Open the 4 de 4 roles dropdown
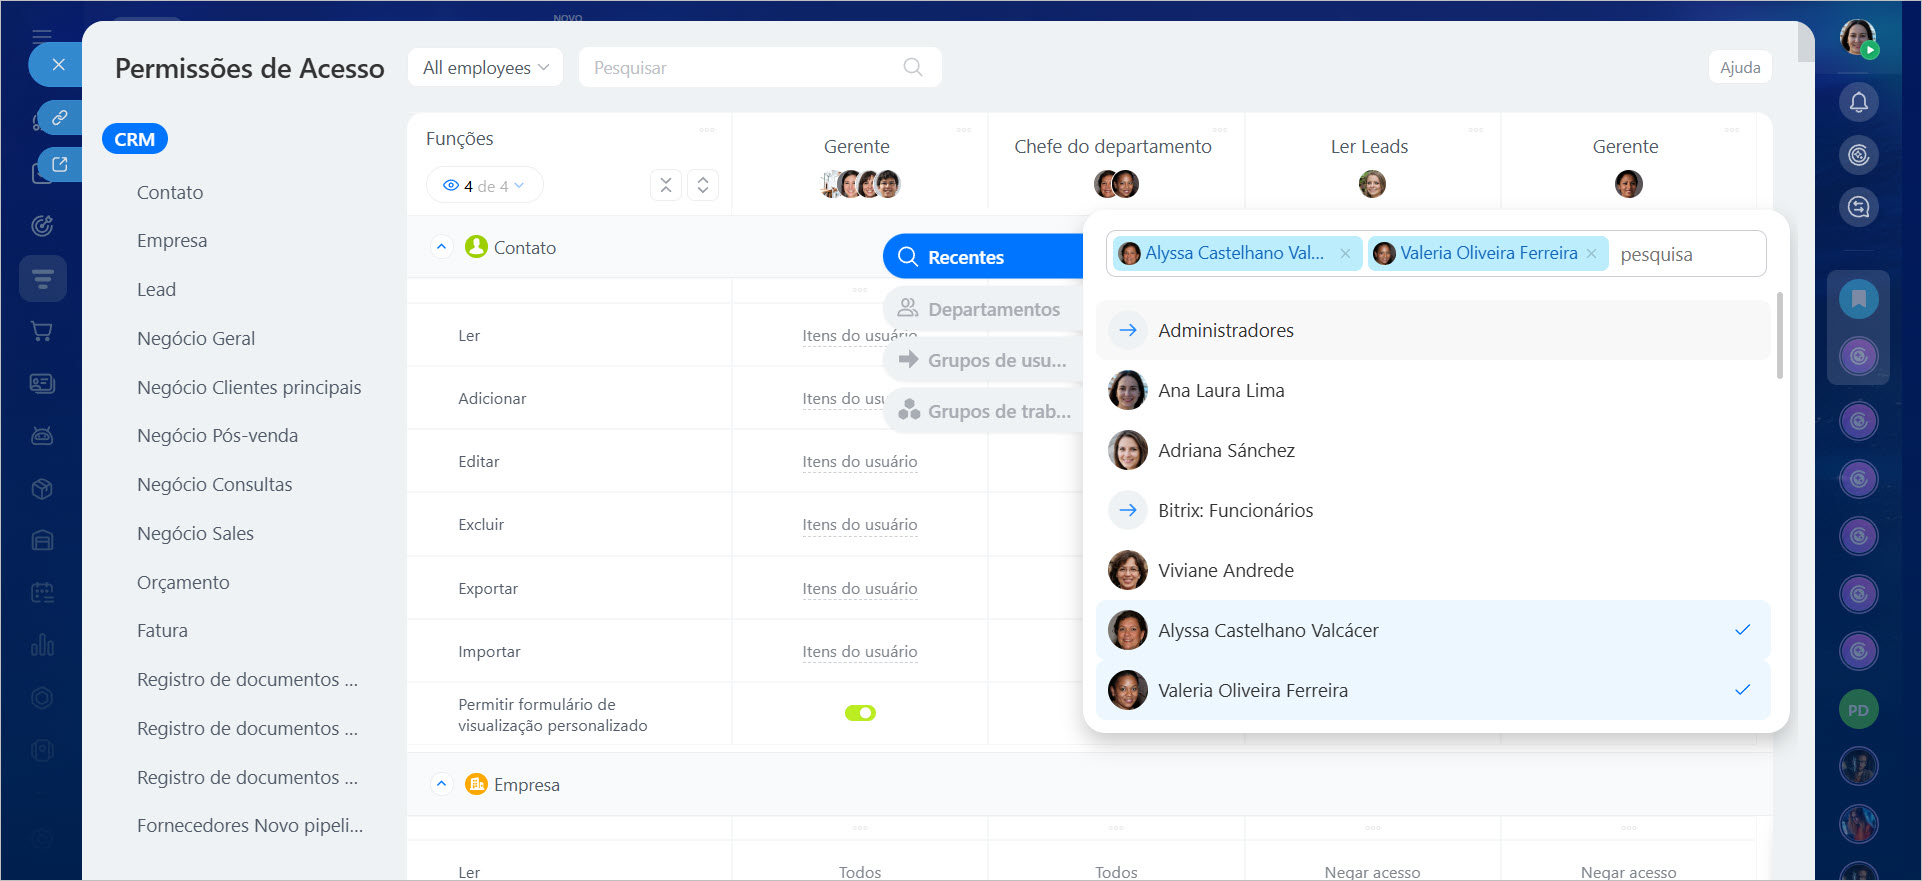1922x881 pixels. coord(485,186)
